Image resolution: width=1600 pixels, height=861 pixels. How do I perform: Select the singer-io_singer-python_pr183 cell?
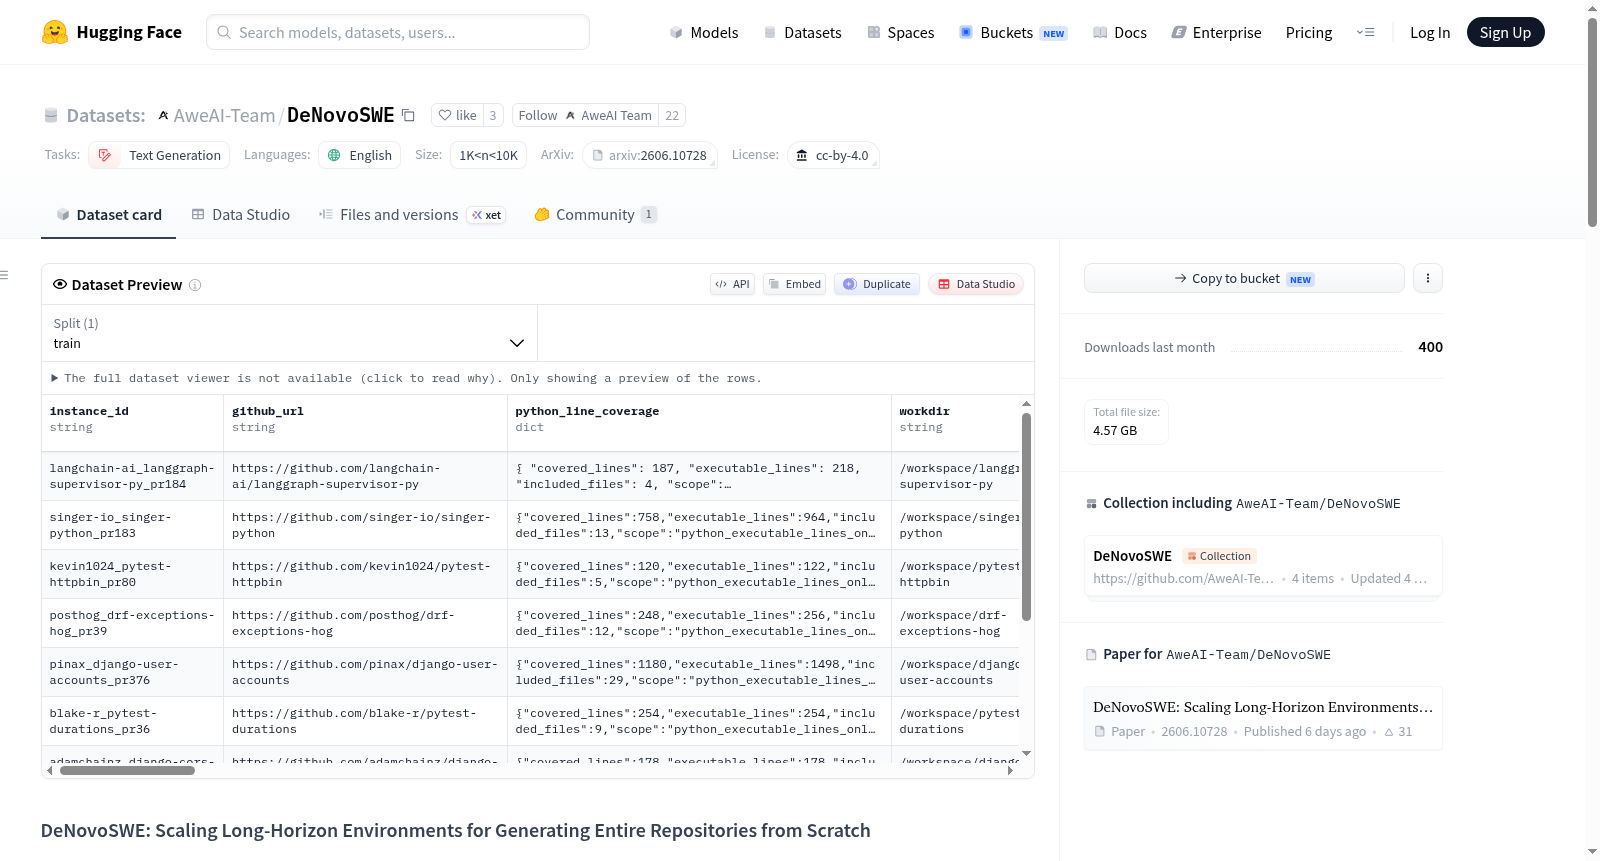[132, 525]
